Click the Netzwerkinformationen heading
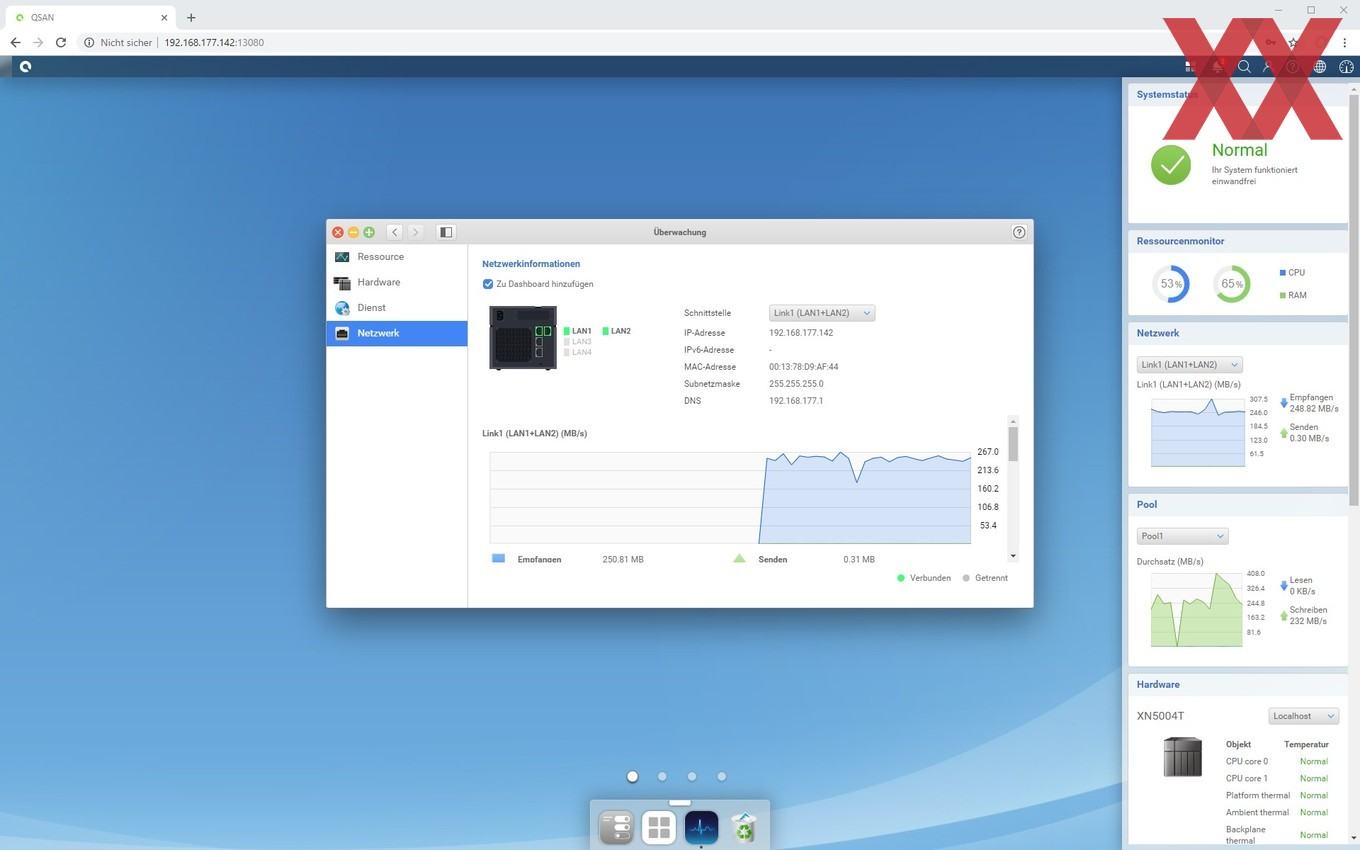Screen dimensions: 1360x850 tap(531, 264)
